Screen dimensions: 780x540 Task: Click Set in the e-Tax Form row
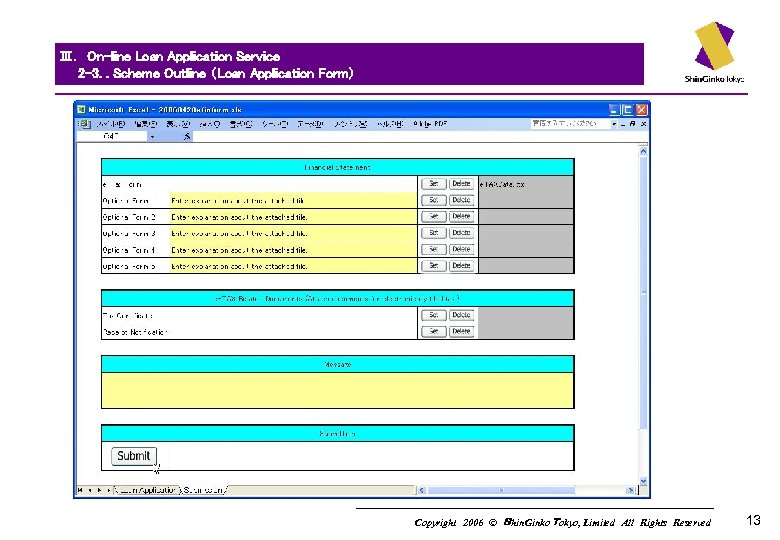[x=434, y=184]
